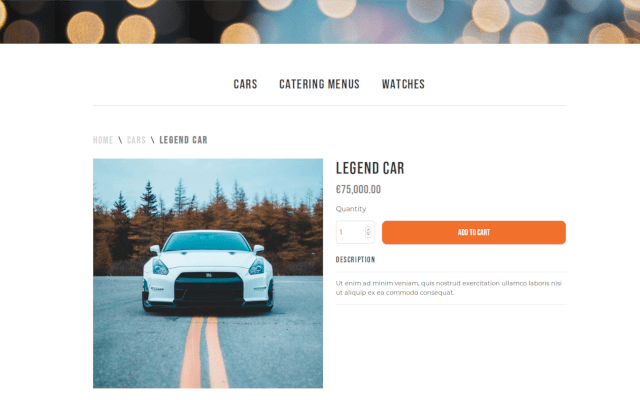Focus the Quantity input field
Viewport: 640px width, 400px height.
point(351,232)
